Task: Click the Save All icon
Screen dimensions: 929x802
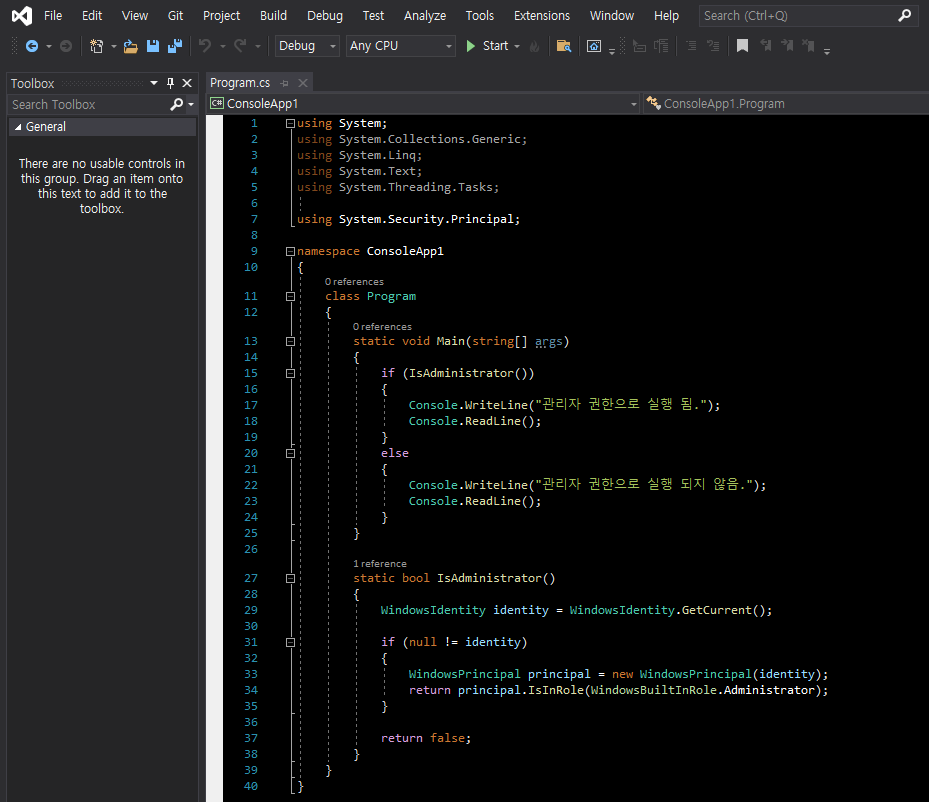Action: (175, 46)
